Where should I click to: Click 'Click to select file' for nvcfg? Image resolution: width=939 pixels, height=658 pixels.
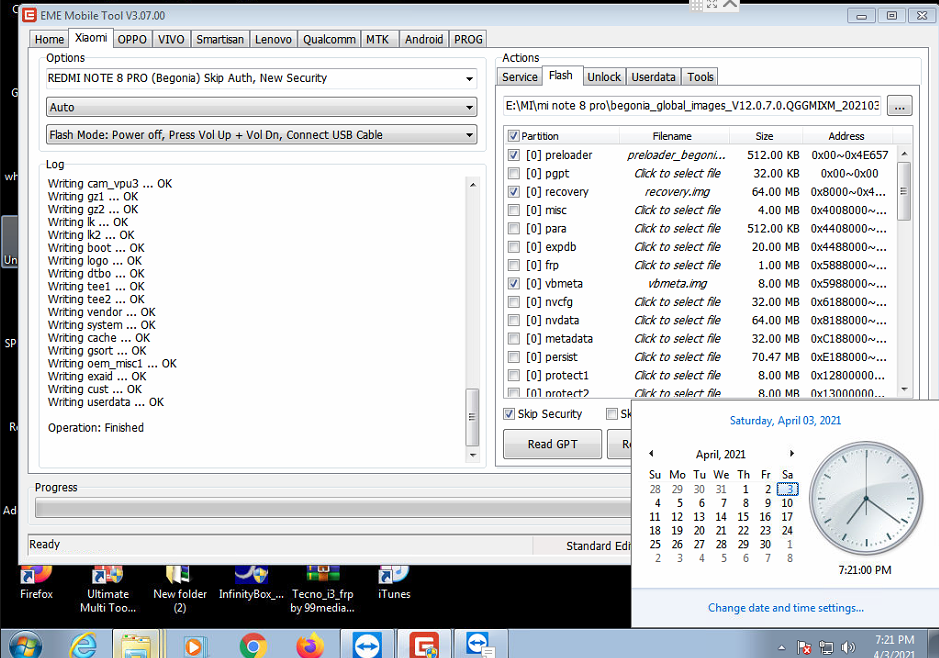click(x=677, y=302)
